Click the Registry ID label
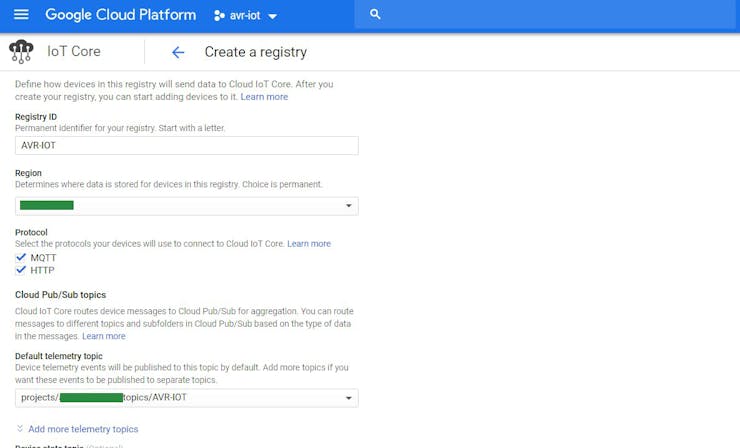 pos(36,117)
